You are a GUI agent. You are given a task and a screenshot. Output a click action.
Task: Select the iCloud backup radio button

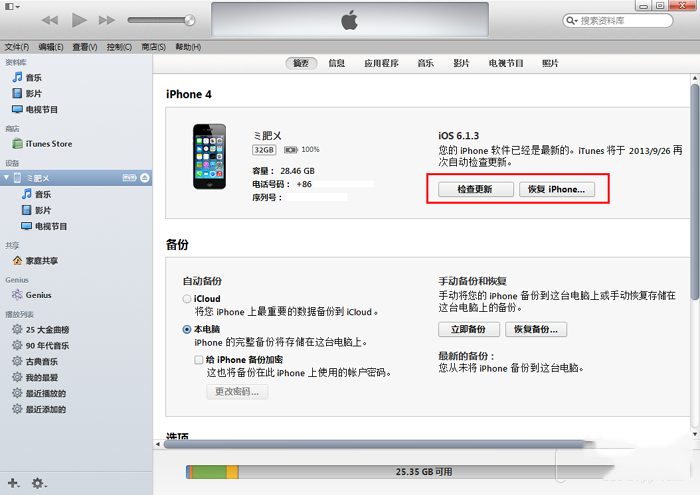pyautogui.click(x=187, y=299)
